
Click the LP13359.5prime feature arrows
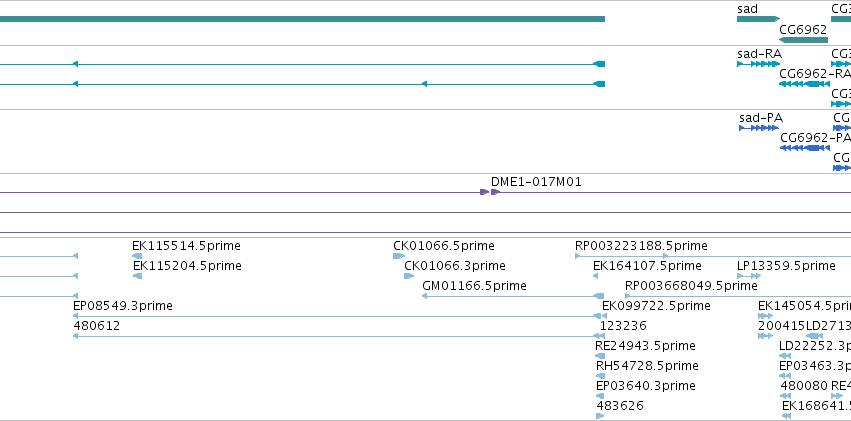pos(749,276)
